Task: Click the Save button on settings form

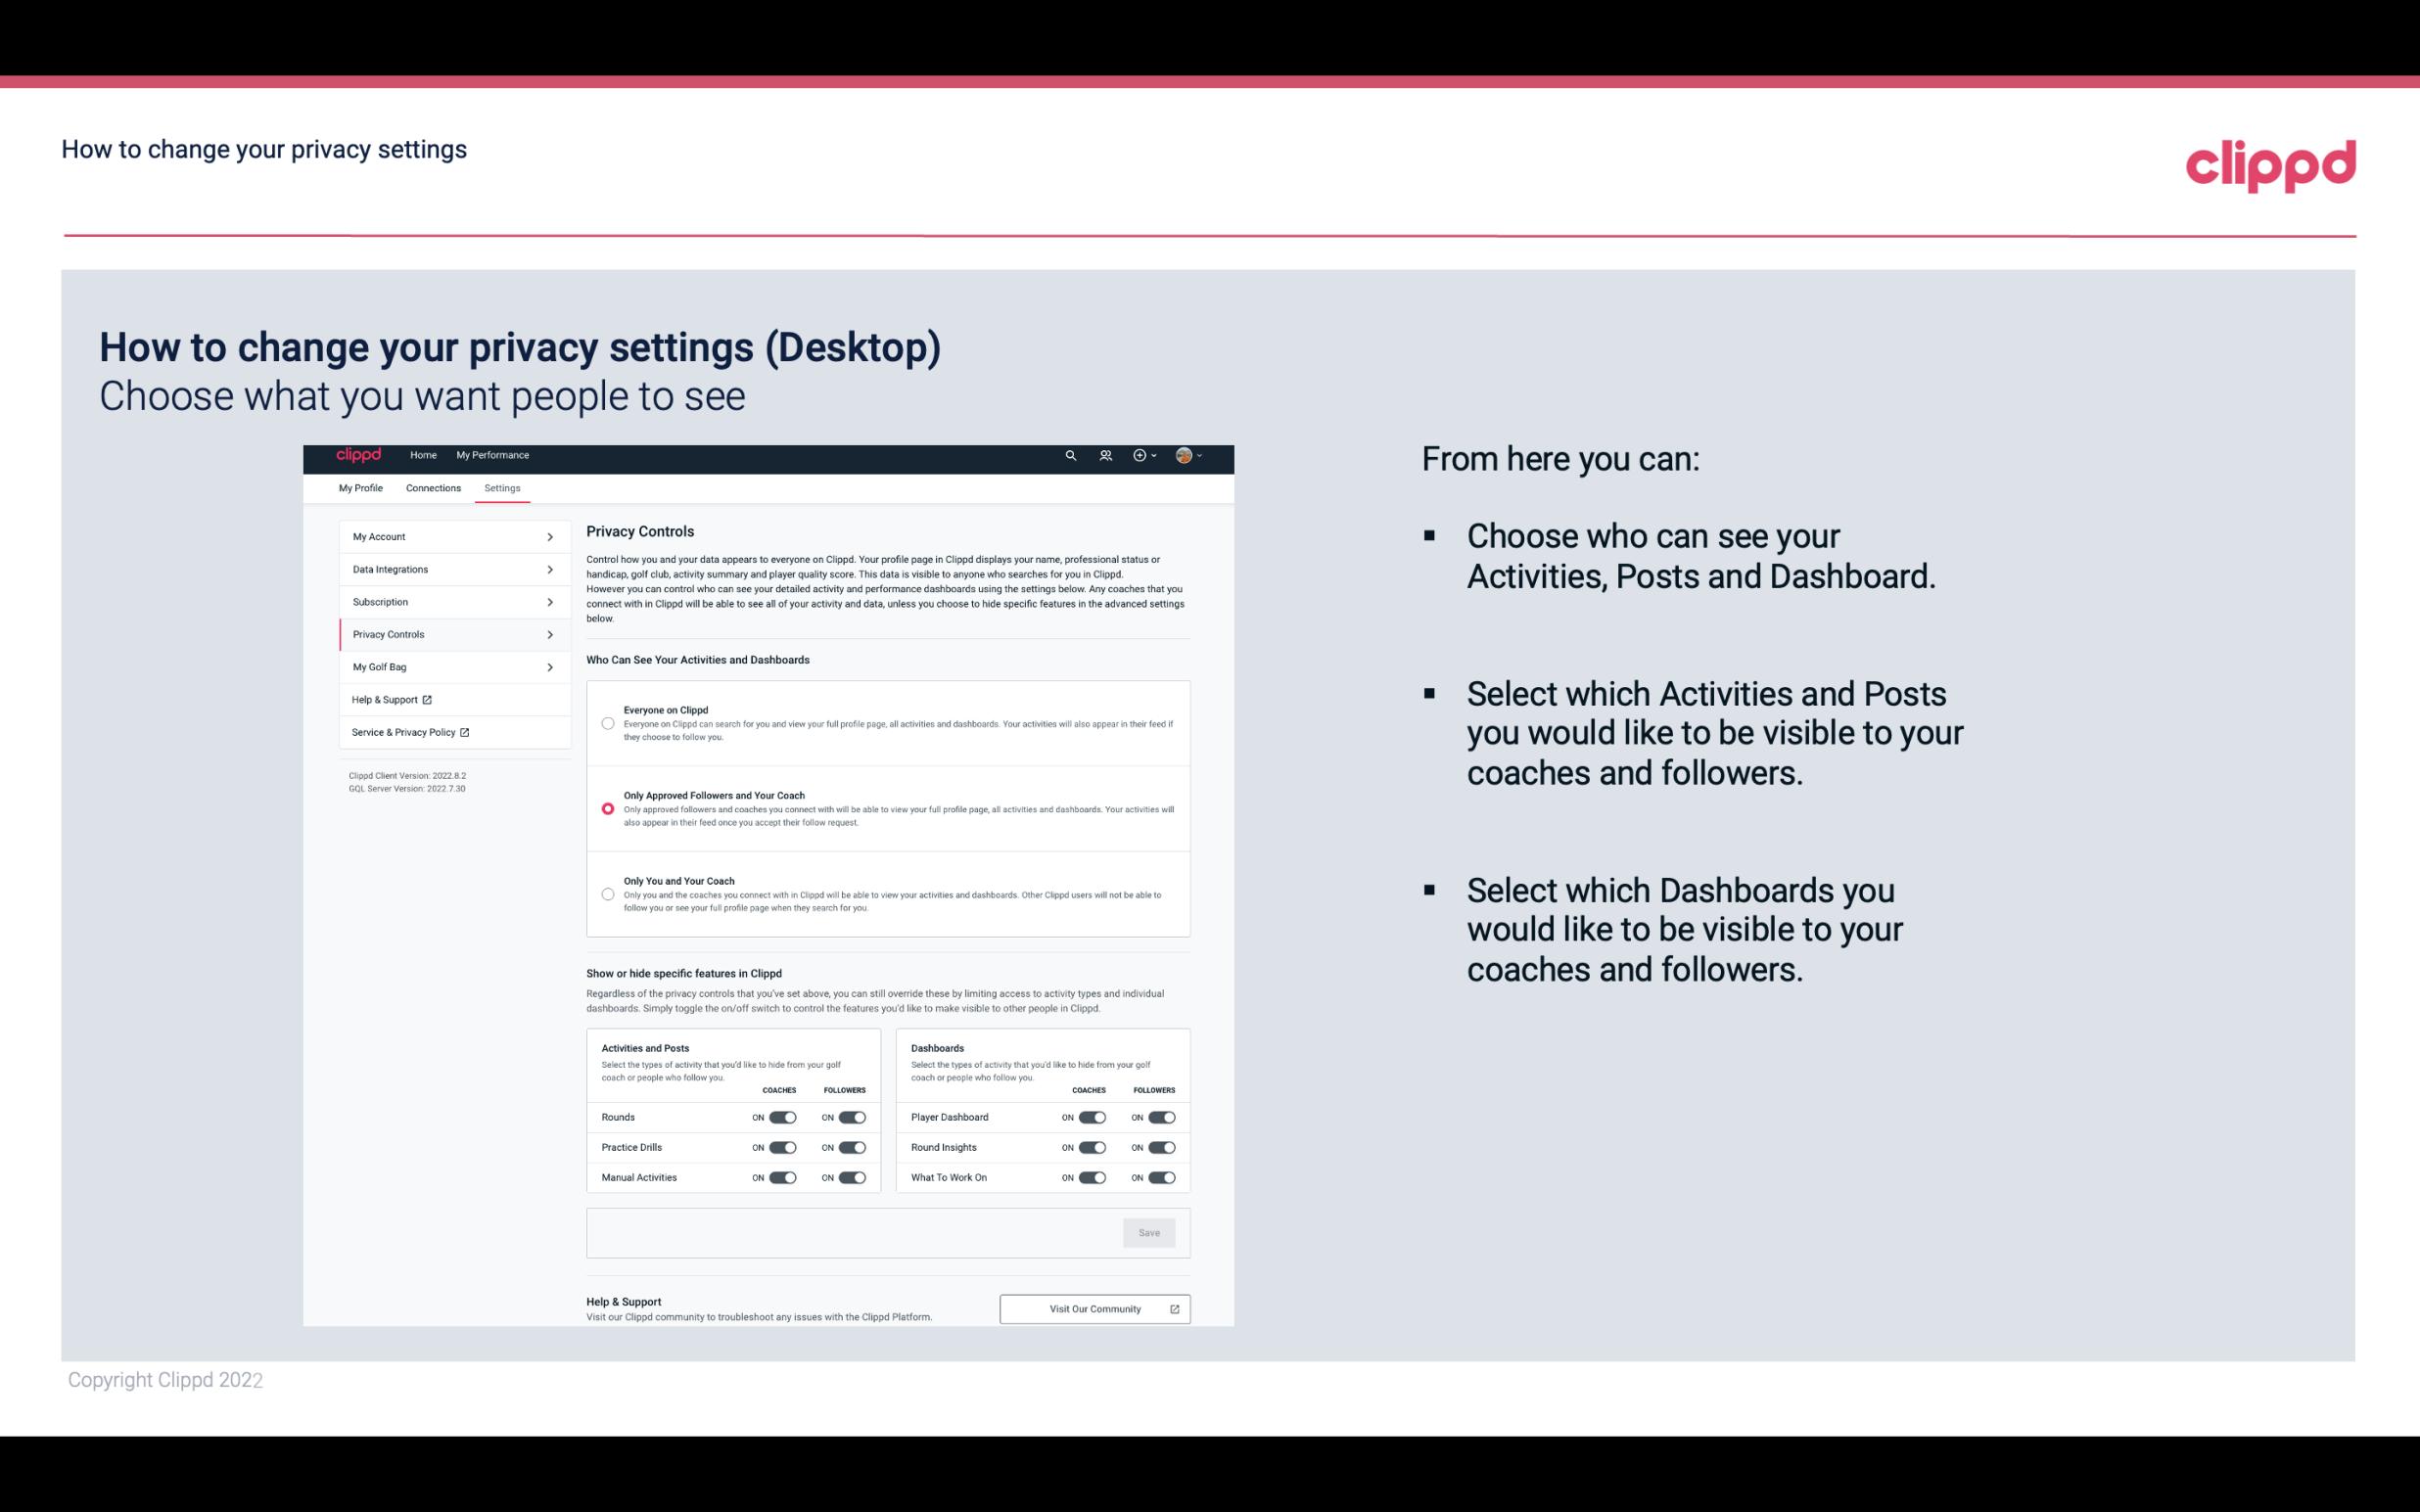Action: (1150, 1231)
